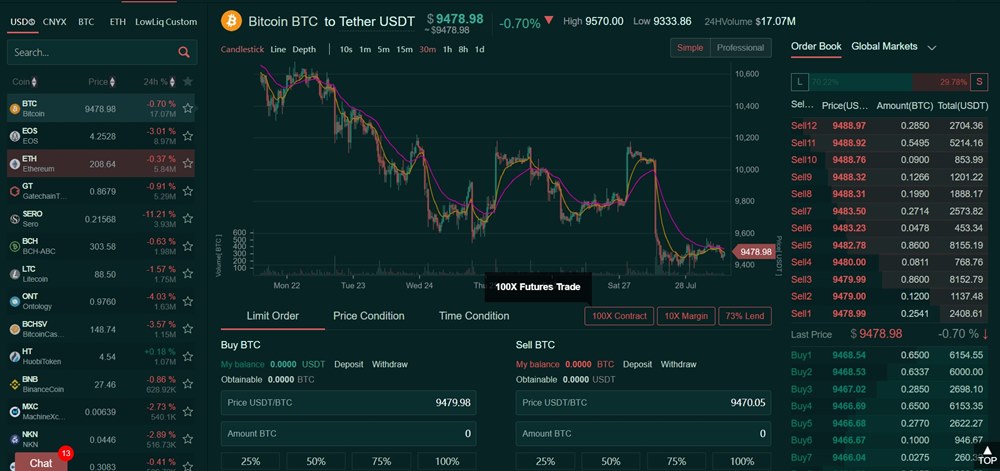Sort the list by 24h % change

pos(158,81)
